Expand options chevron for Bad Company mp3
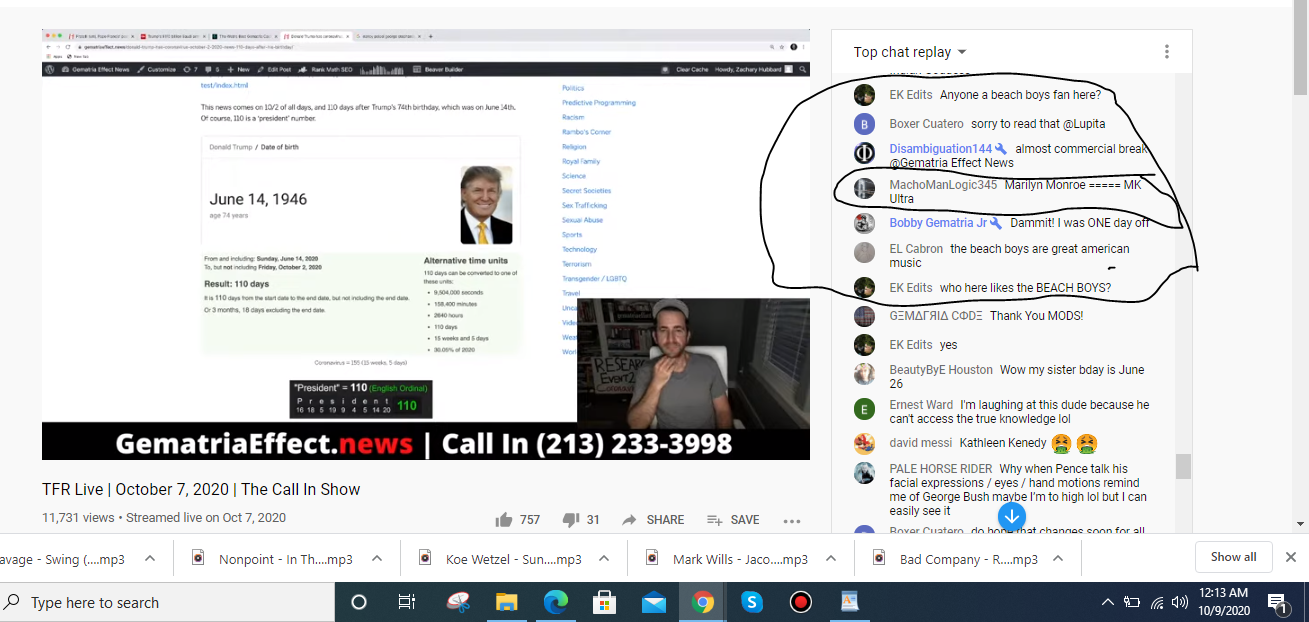 [1058, 559]
